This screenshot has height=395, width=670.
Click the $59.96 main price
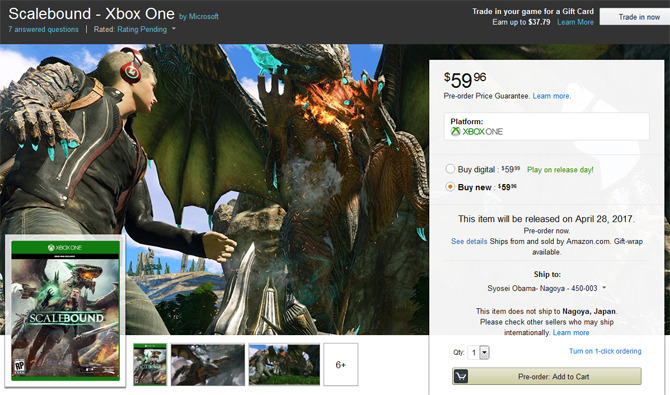pyautogui.click(x=465, y=80)
